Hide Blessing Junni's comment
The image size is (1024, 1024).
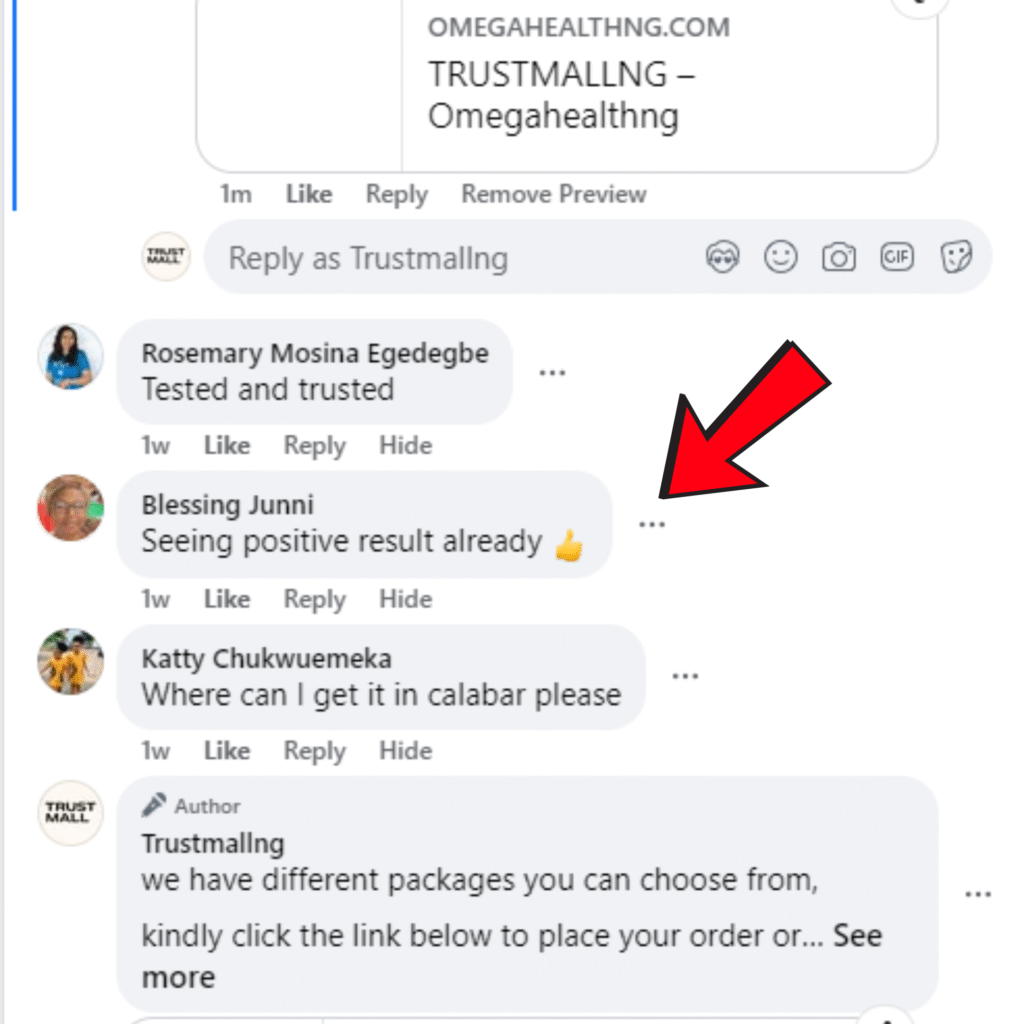point(406,599)
